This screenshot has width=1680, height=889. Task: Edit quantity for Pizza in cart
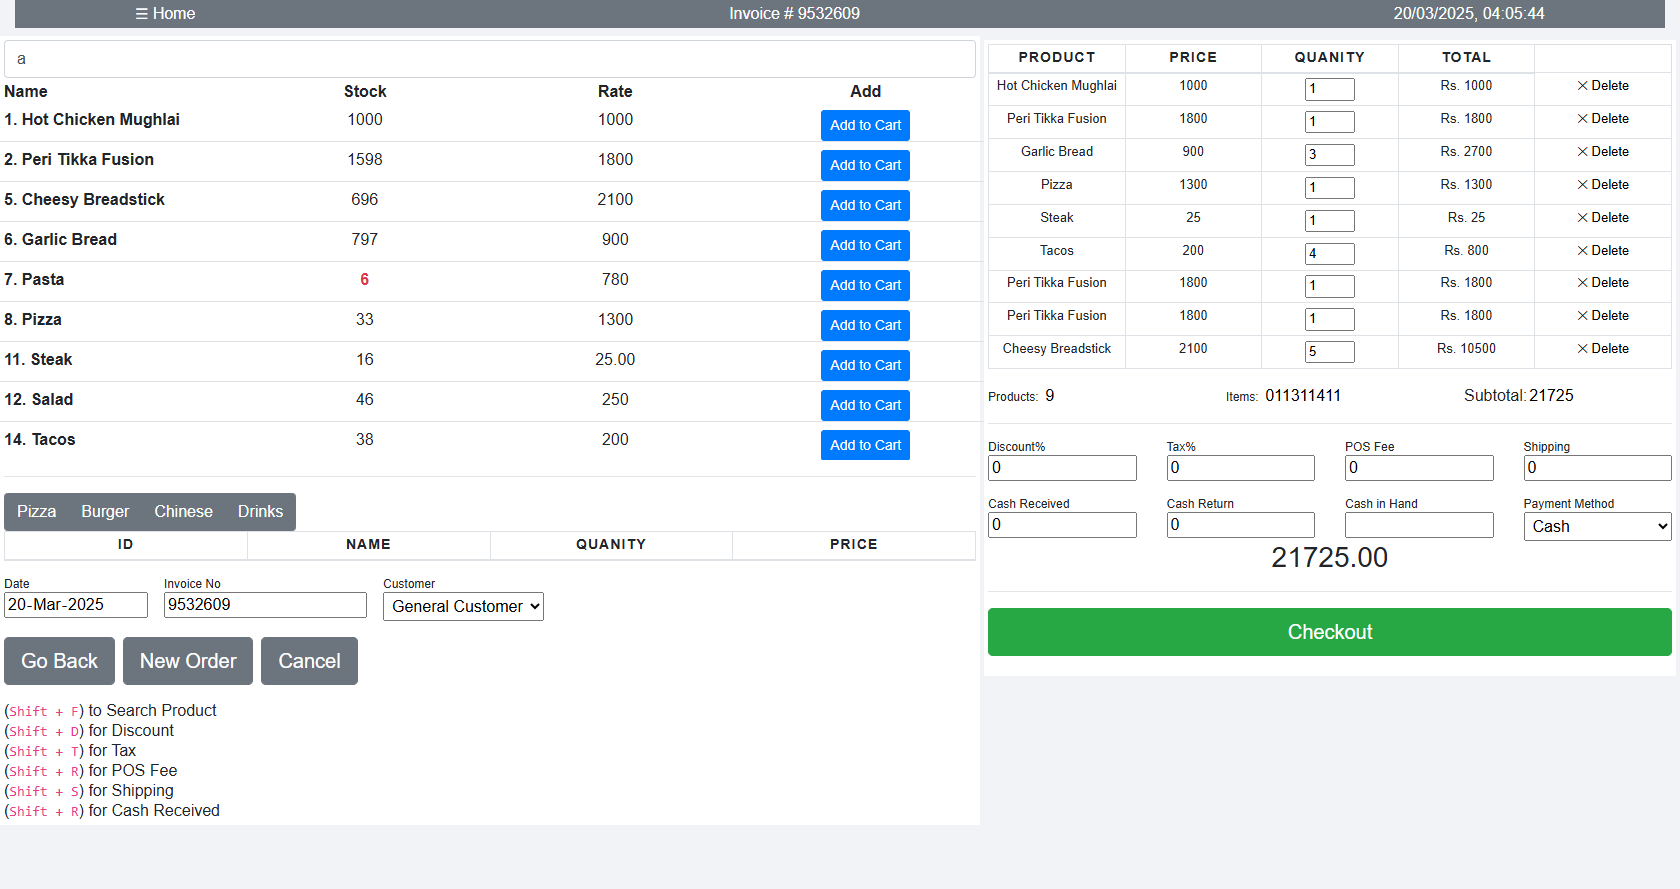(1329, 188)
